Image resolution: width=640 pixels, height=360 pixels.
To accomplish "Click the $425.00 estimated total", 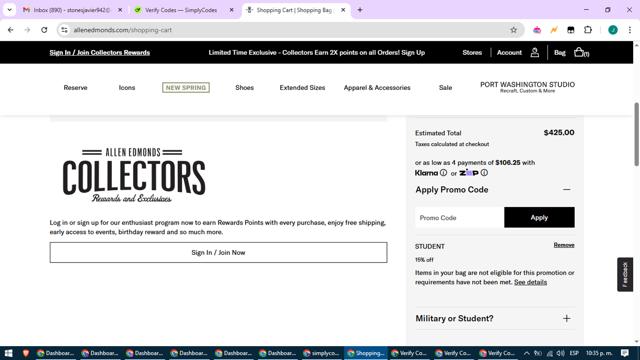I will 559,132.
